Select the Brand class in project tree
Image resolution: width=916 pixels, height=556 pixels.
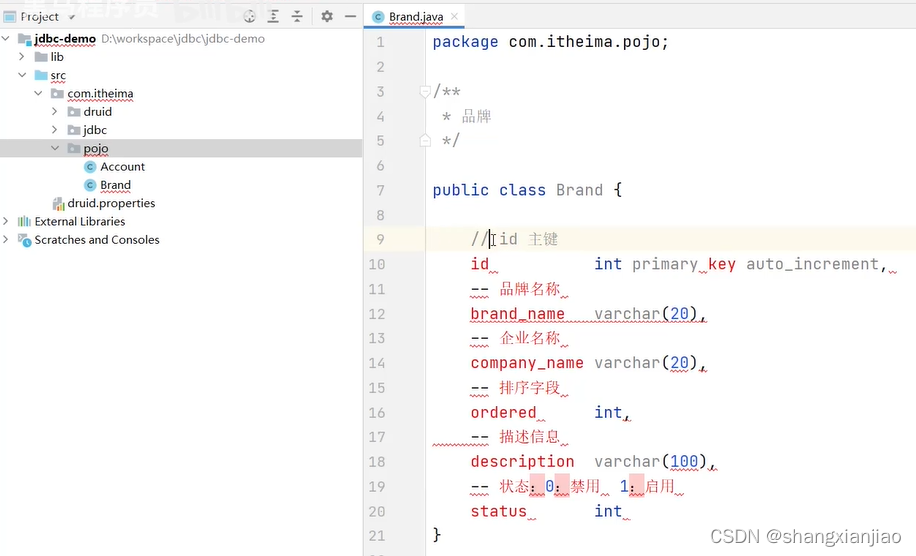pyautogui.click(x=115, y=185)
